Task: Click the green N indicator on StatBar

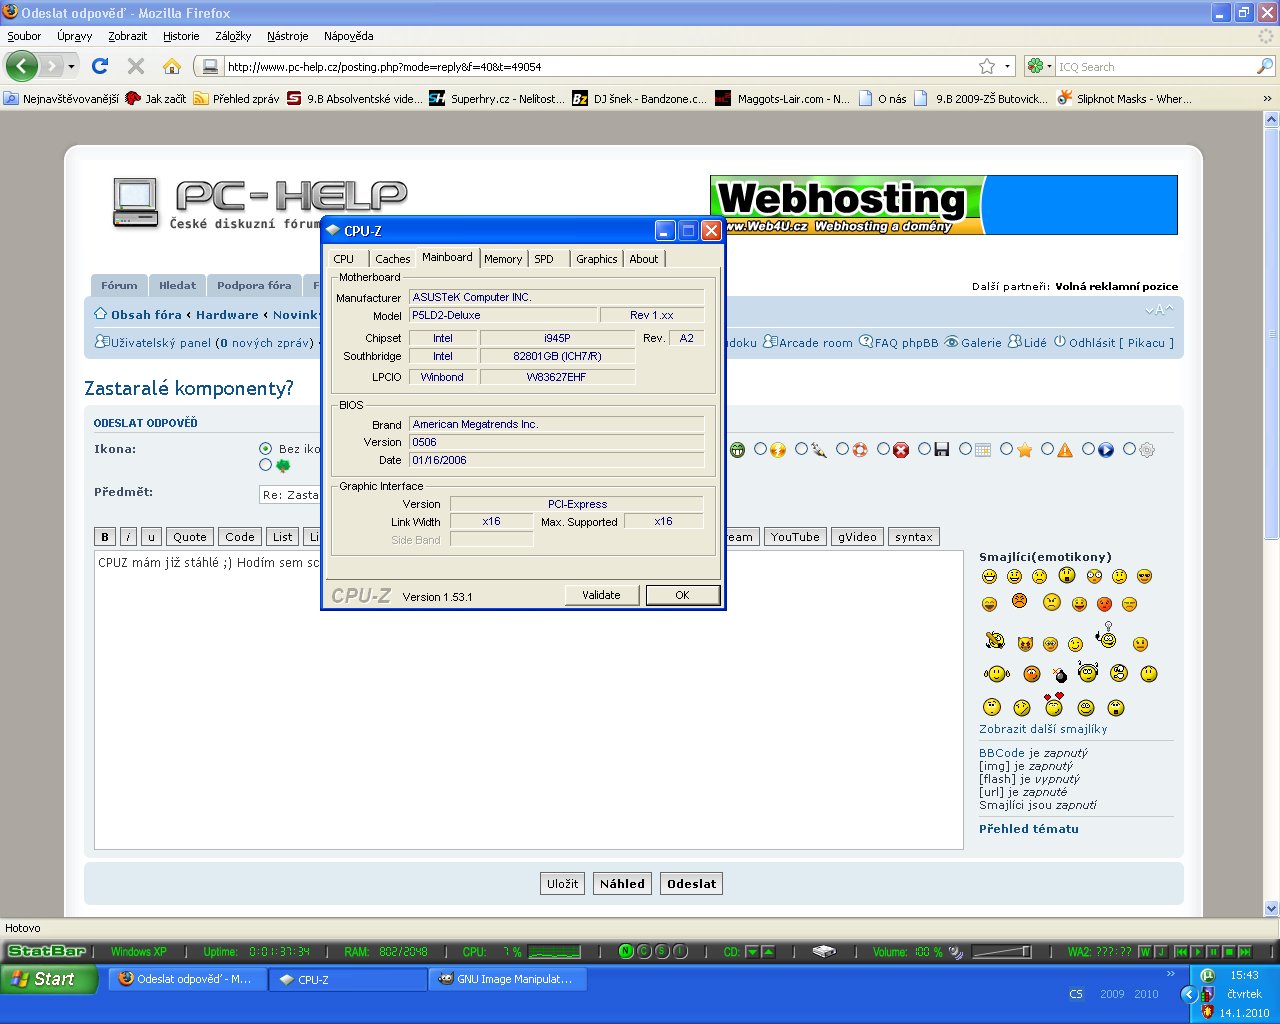Action: pyautogui.click(x=627, y=951)
